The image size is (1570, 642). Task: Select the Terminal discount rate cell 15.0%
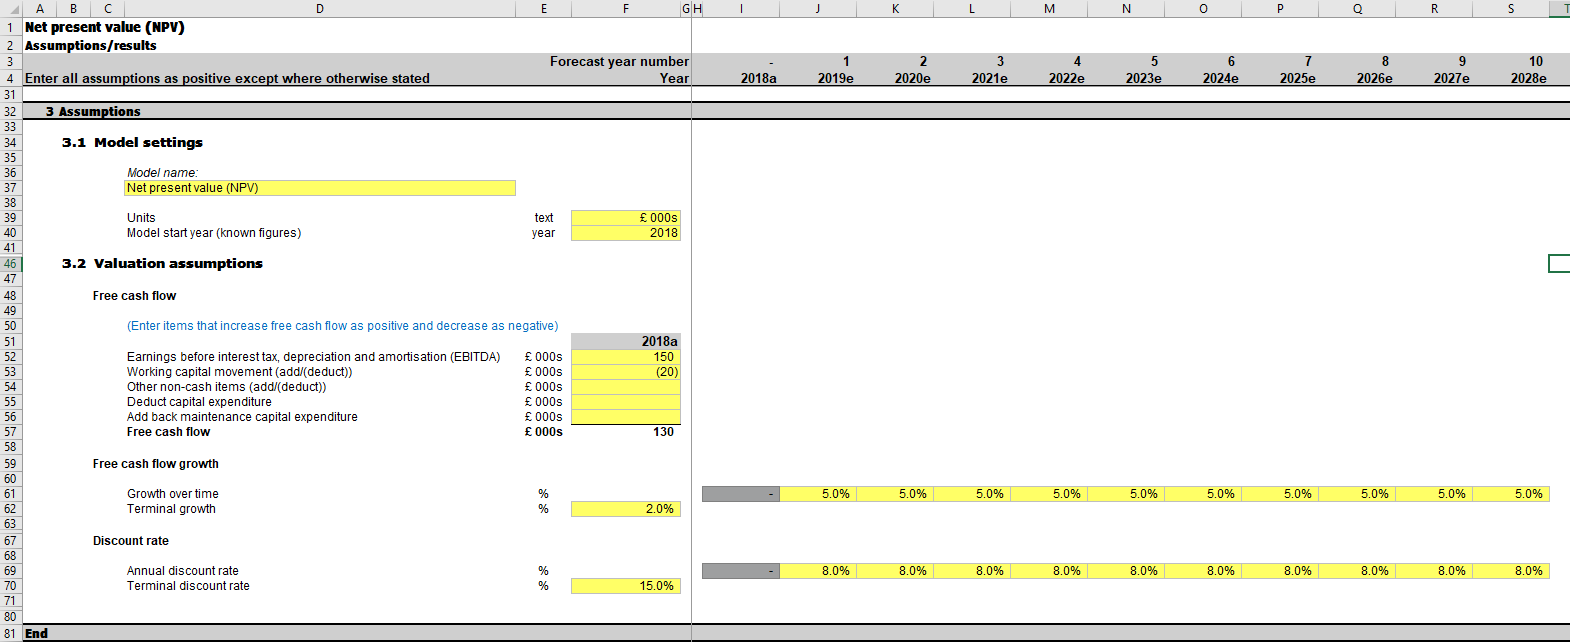coord(626,586)
